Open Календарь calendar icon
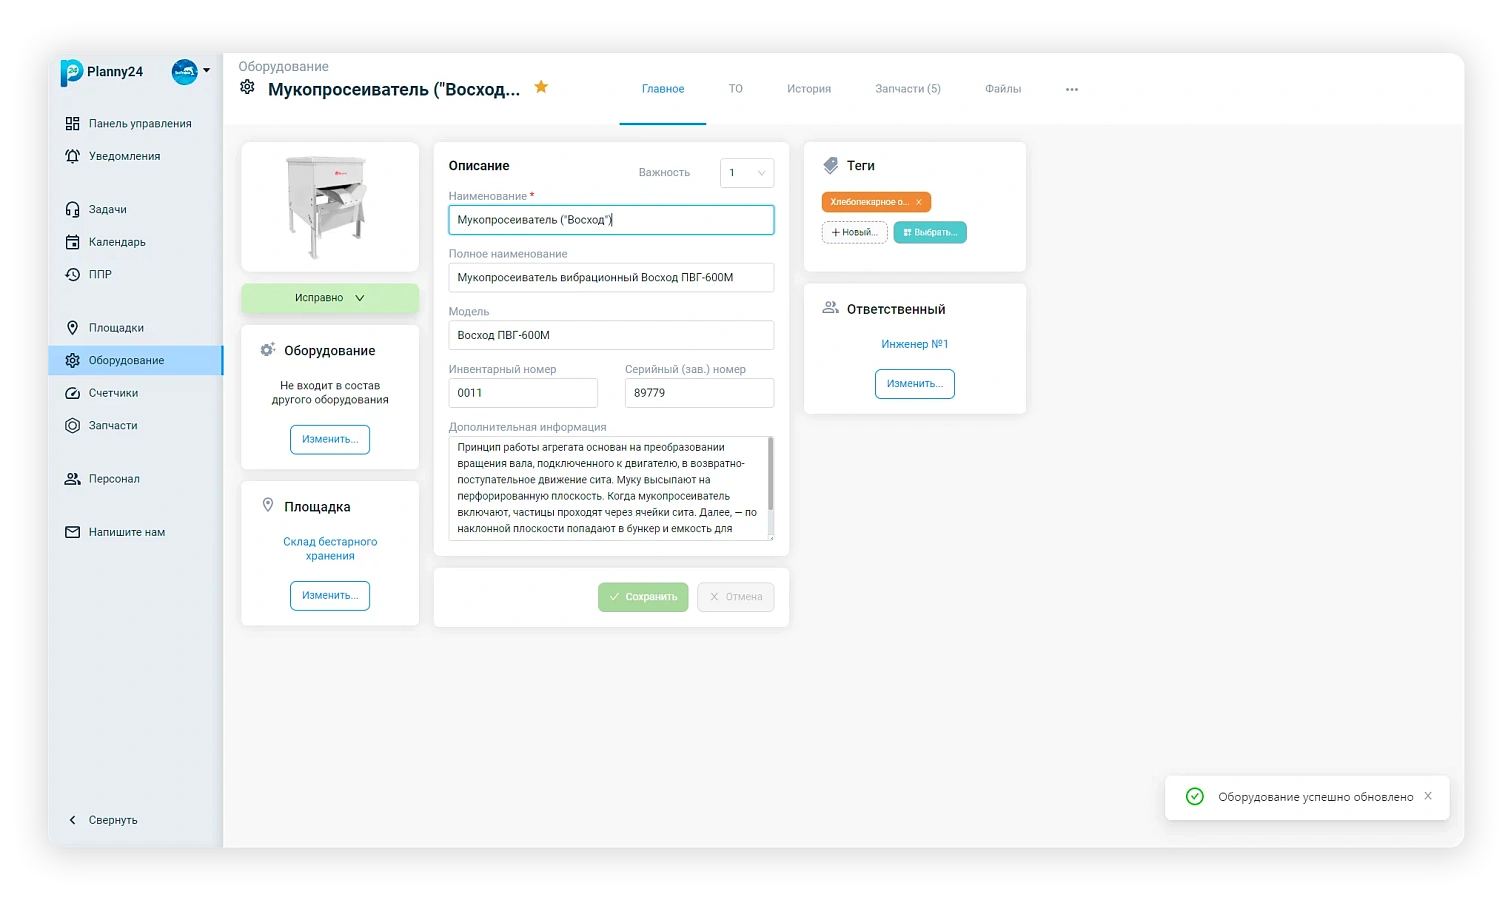Image resolution: width=1511 pixels, height=900 pixels. (x=72, y=242)
